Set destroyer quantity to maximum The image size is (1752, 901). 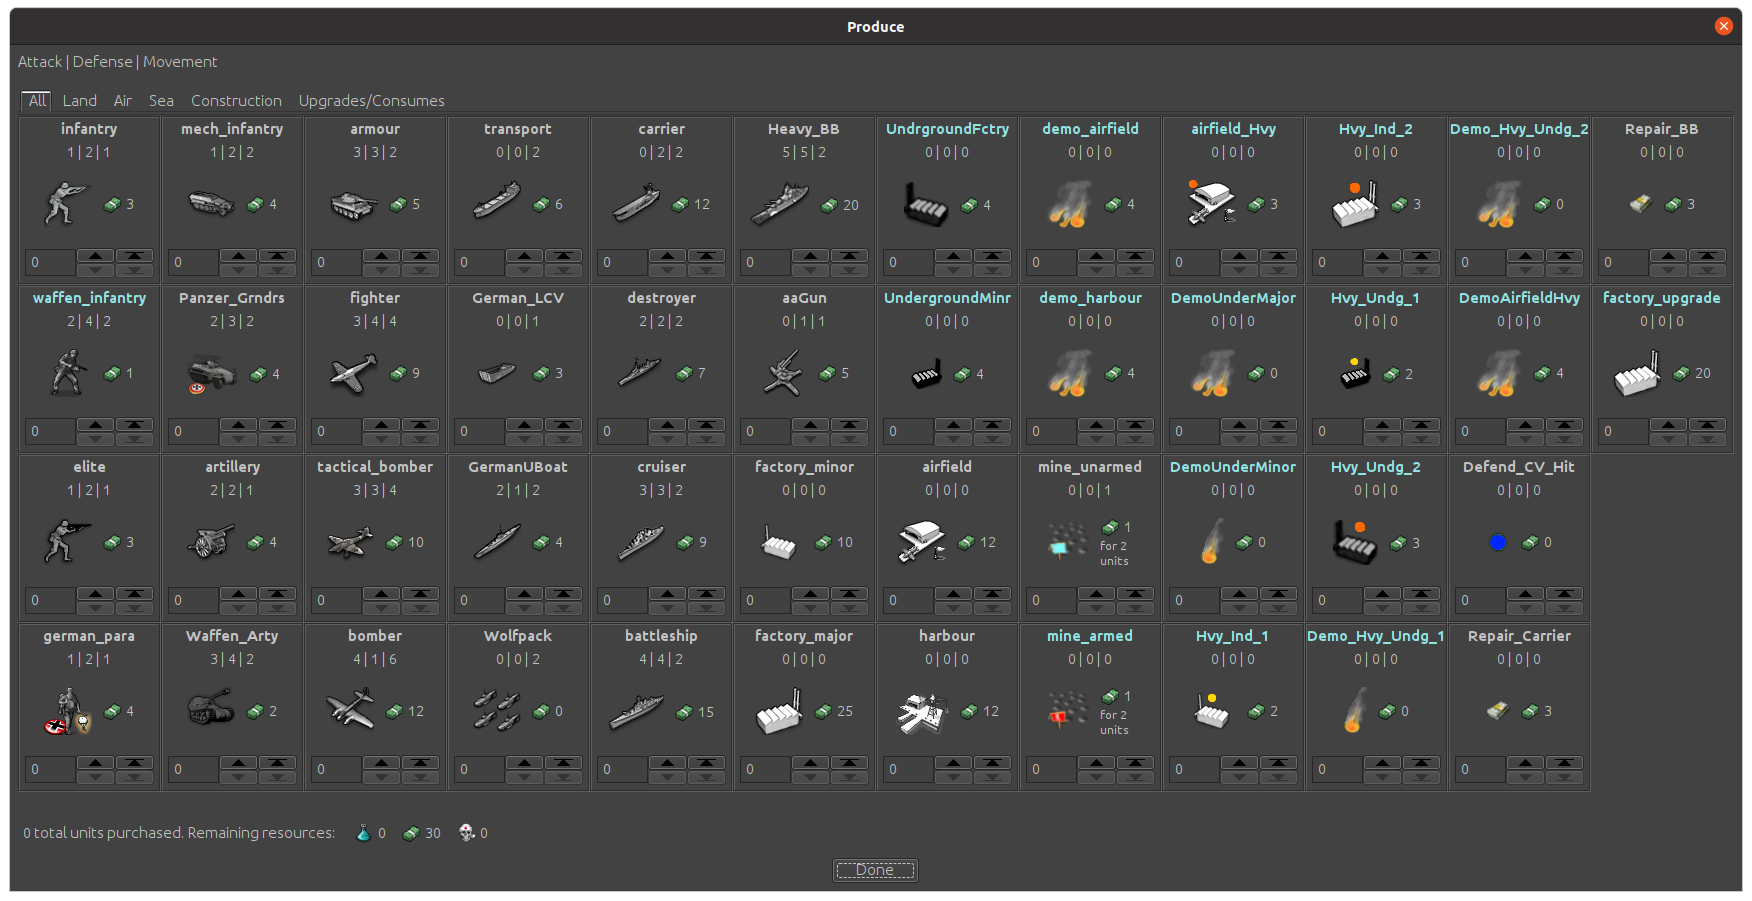706,425
